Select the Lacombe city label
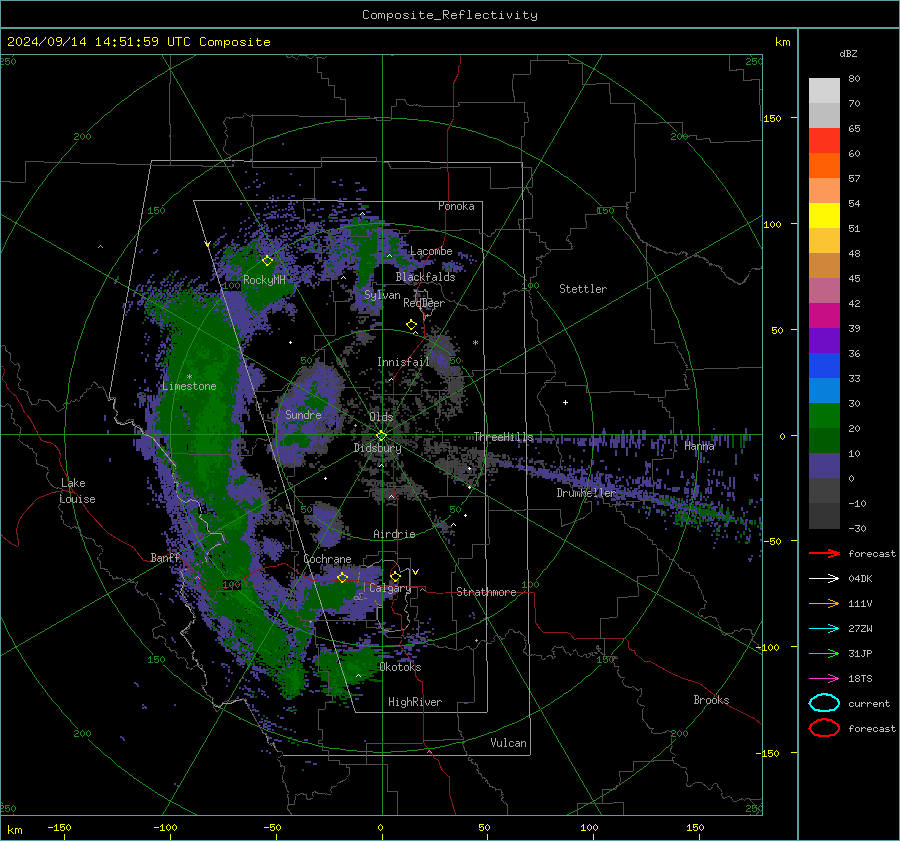The image size is (900, 841). (x=431, y=251)
